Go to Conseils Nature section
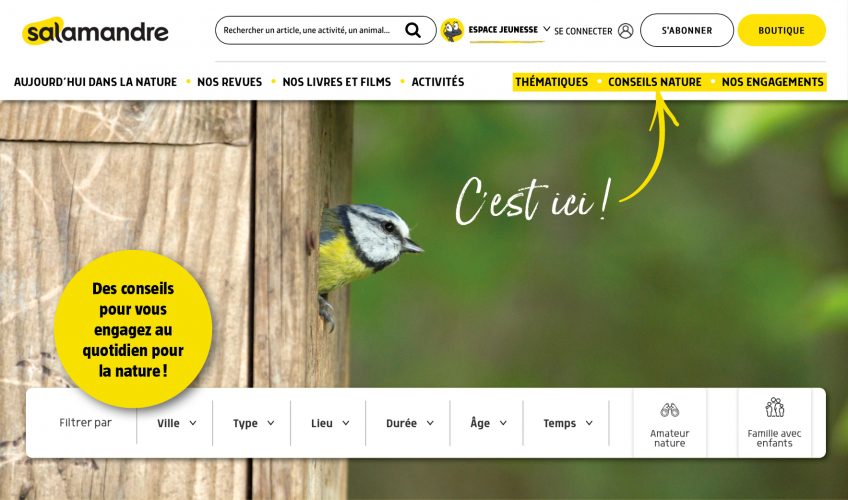This screenshot has width=848, height=500. click(x=654, y=82)
